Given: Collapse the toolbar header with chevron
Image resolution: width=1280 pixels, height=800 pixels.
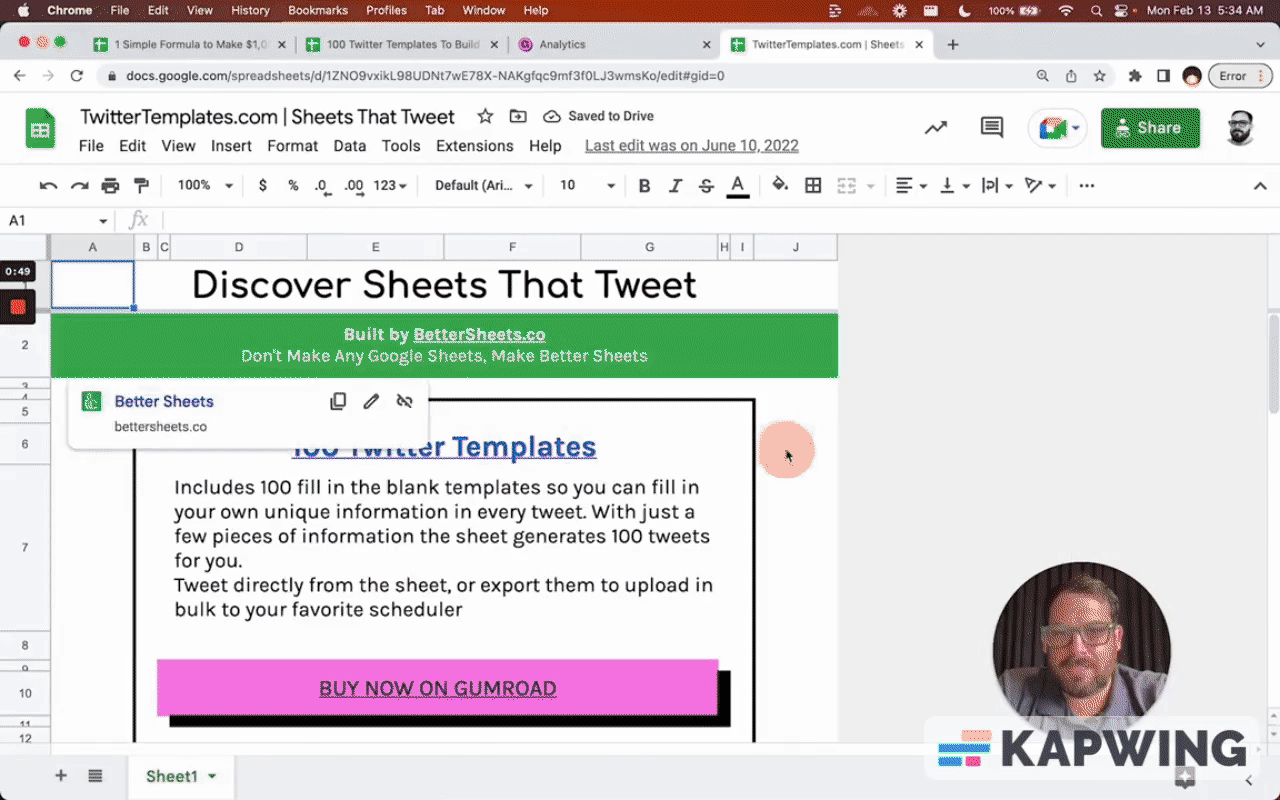Looking at the screenshot, I should [1260, 186].
